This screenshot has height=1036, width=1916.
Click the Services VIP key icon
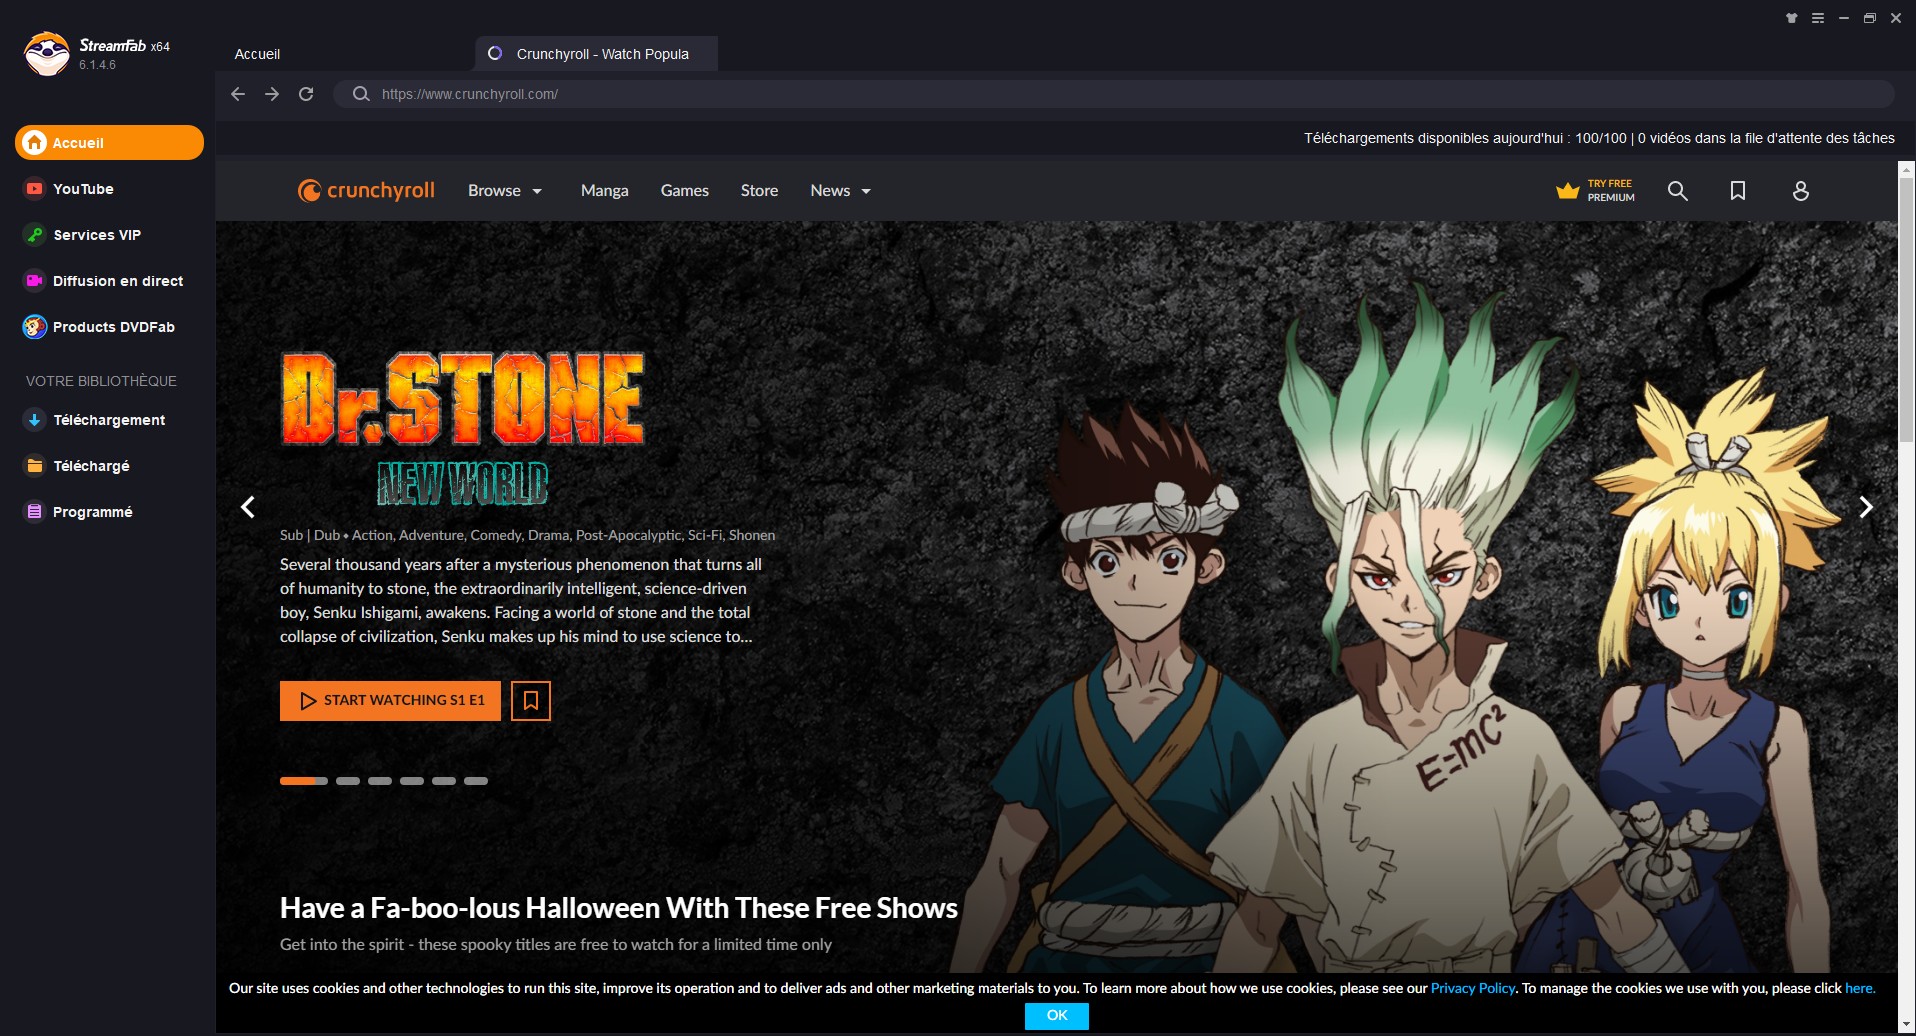35,235
